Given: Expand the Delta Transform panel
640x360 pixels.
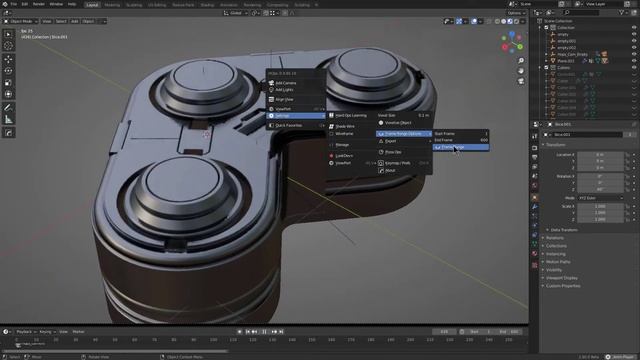Looking at the screenshot, I should [564, 230].
